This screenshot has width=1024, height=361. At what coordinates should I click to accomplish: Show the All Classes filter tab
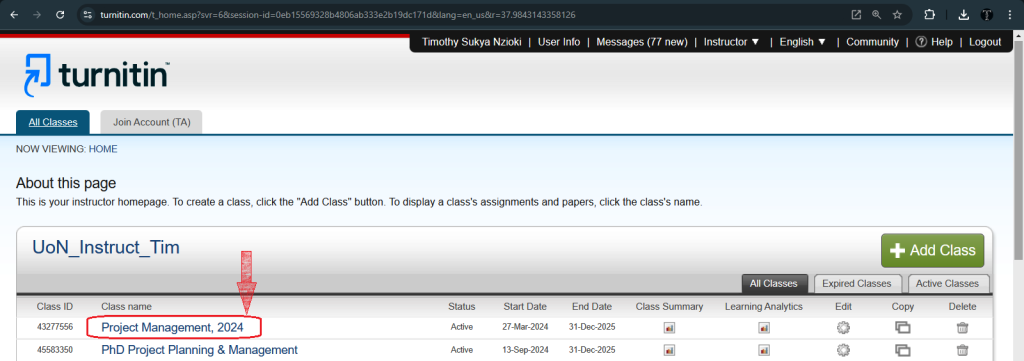point(774,283)
